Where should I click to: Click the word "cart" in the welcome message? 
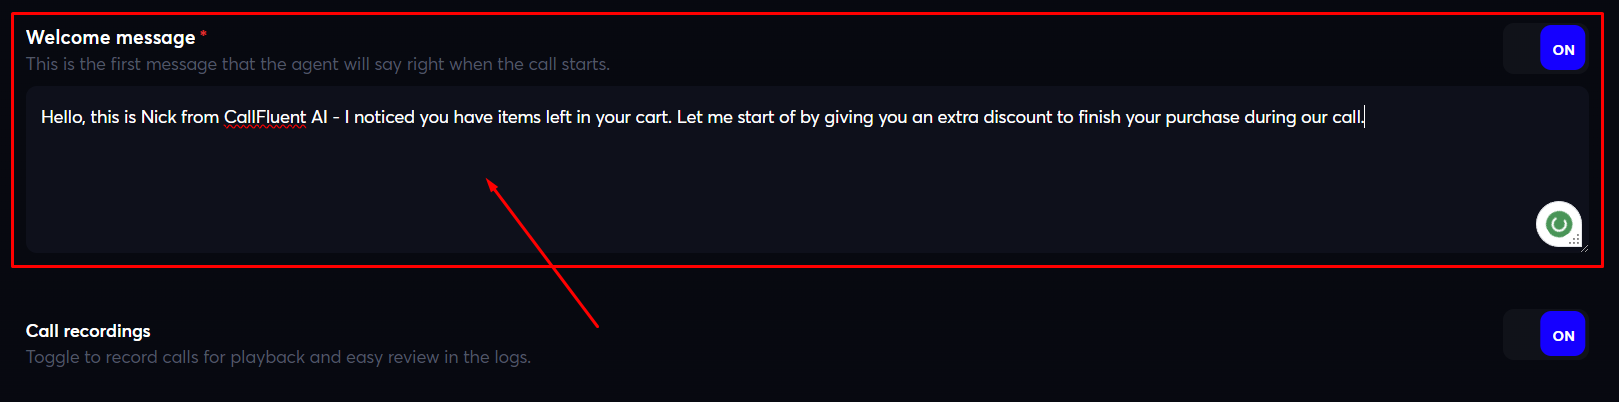click(x=652, y=117)
